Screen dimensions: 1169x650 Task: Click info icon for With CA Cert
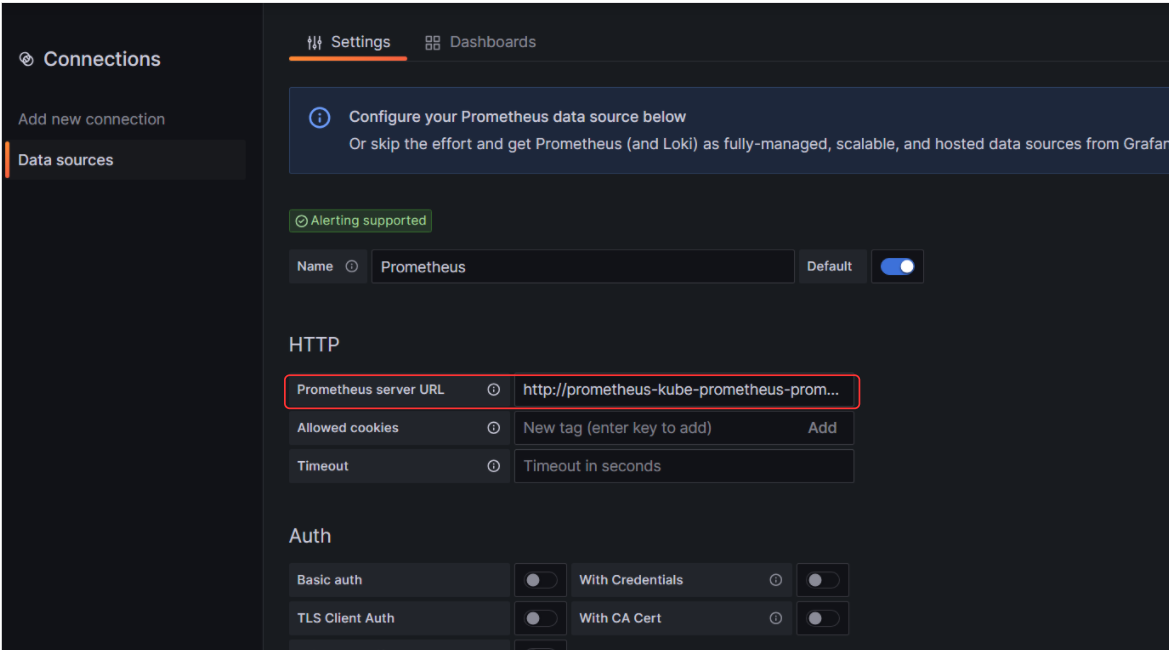tap(776, 618)
